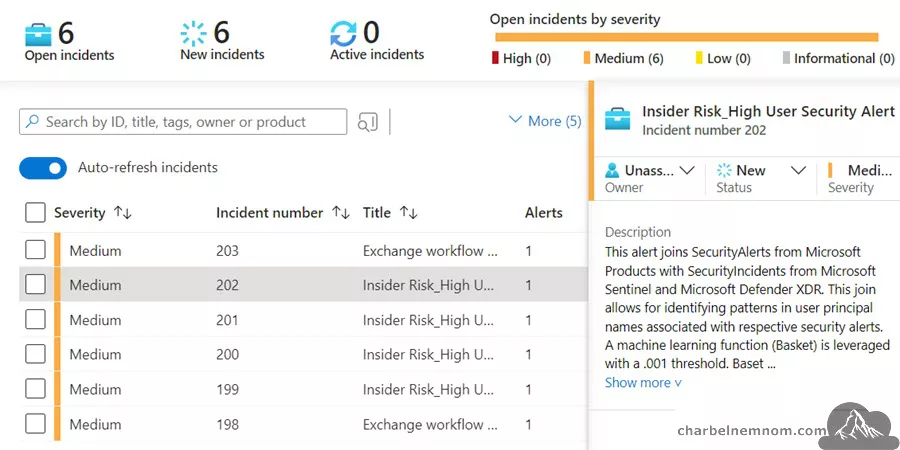Select incident number 203 cell
The width and height of the screenshot is (900, 450).
pyautogui.click(x=227, y=251)
